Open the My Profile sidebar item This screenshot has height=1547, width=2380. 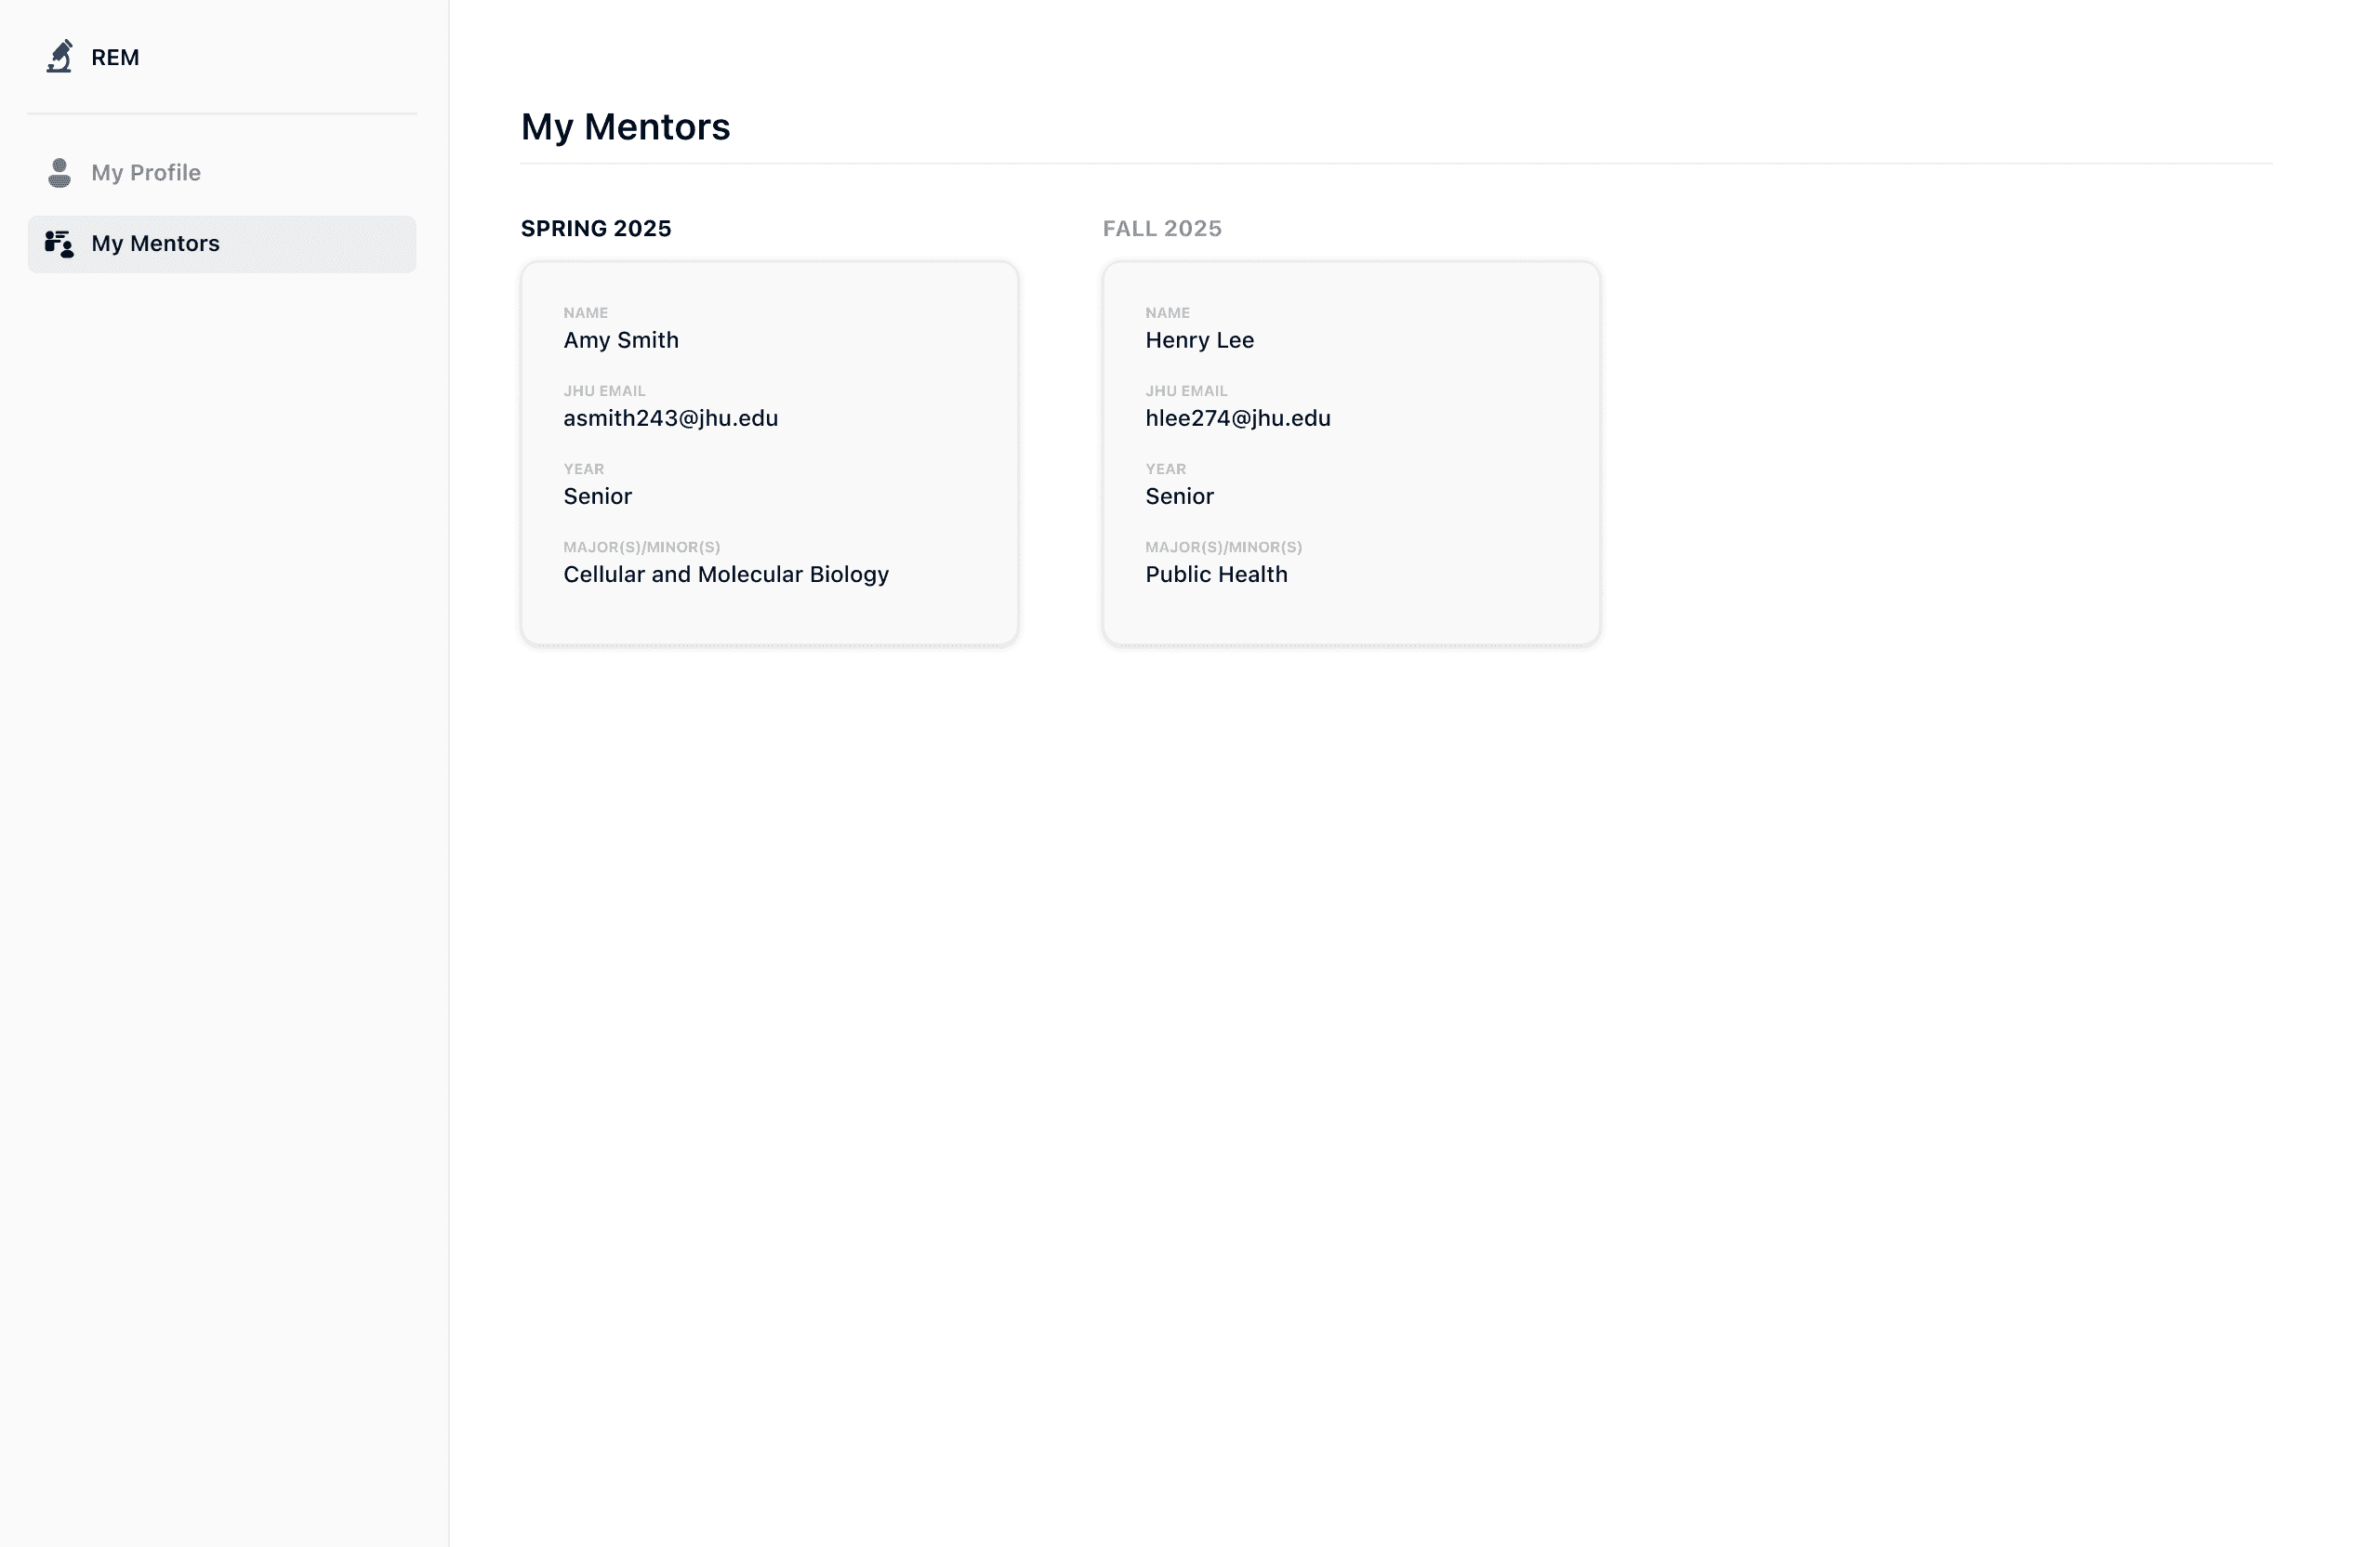[146, 173]
